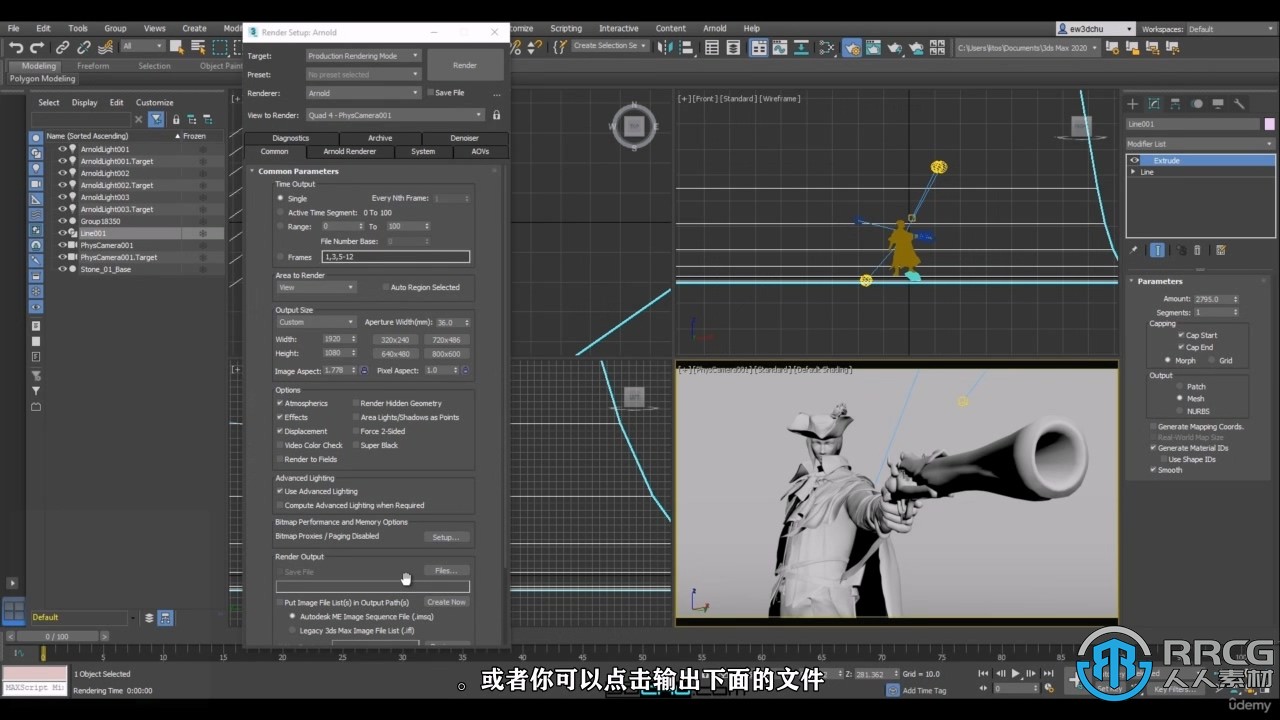Click the Create Now button
This screenshot has width=1280, height=720.
click(446, 602)
